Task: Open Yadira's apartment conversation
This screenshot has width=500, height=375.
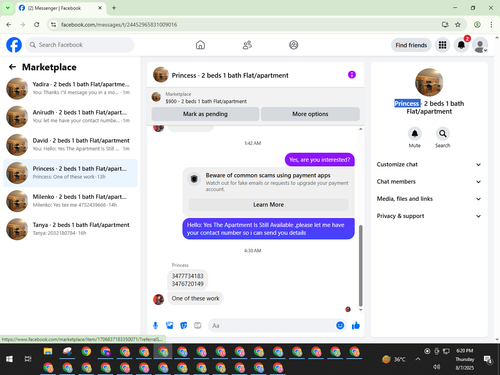Action: [70, 88]
